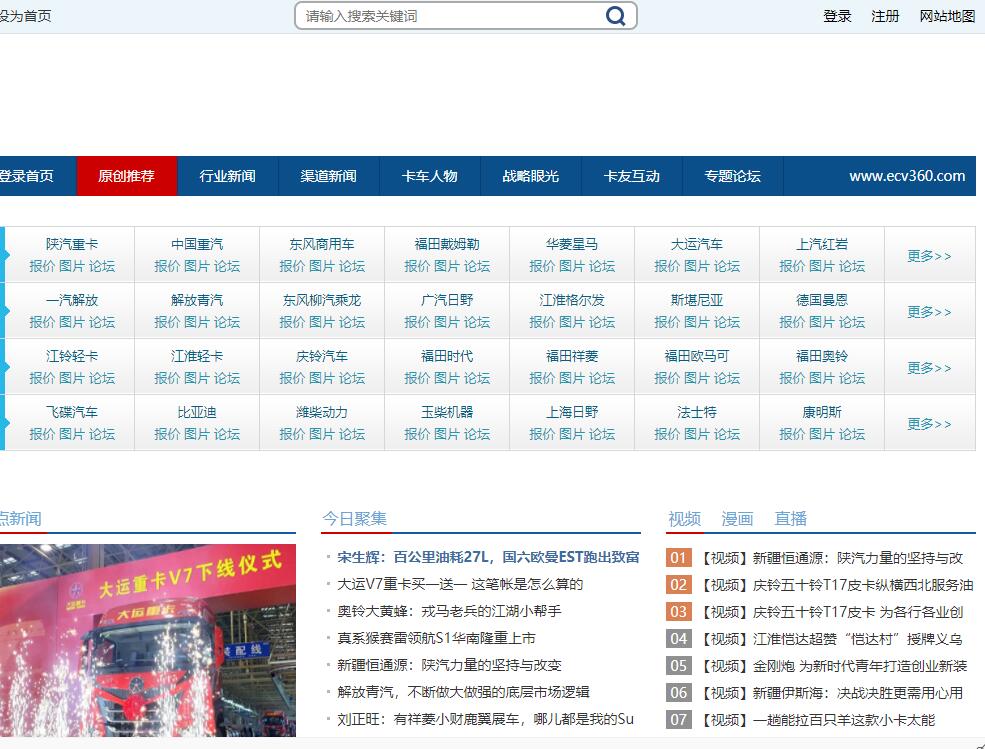Expand the 飞碟汽车 row 更多>> link

[x=929, y=424]
